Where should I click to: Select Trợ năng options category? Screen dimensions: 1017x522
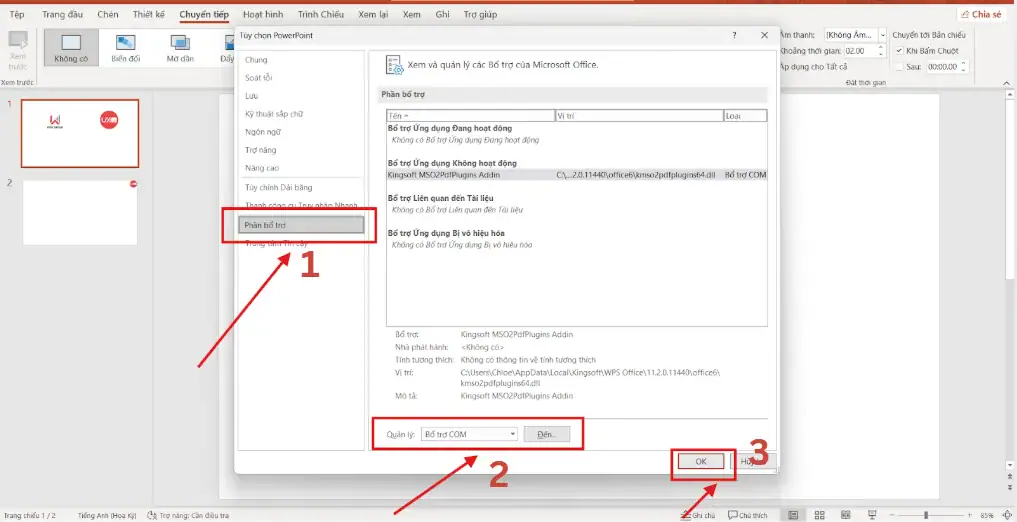click(261, 150)
